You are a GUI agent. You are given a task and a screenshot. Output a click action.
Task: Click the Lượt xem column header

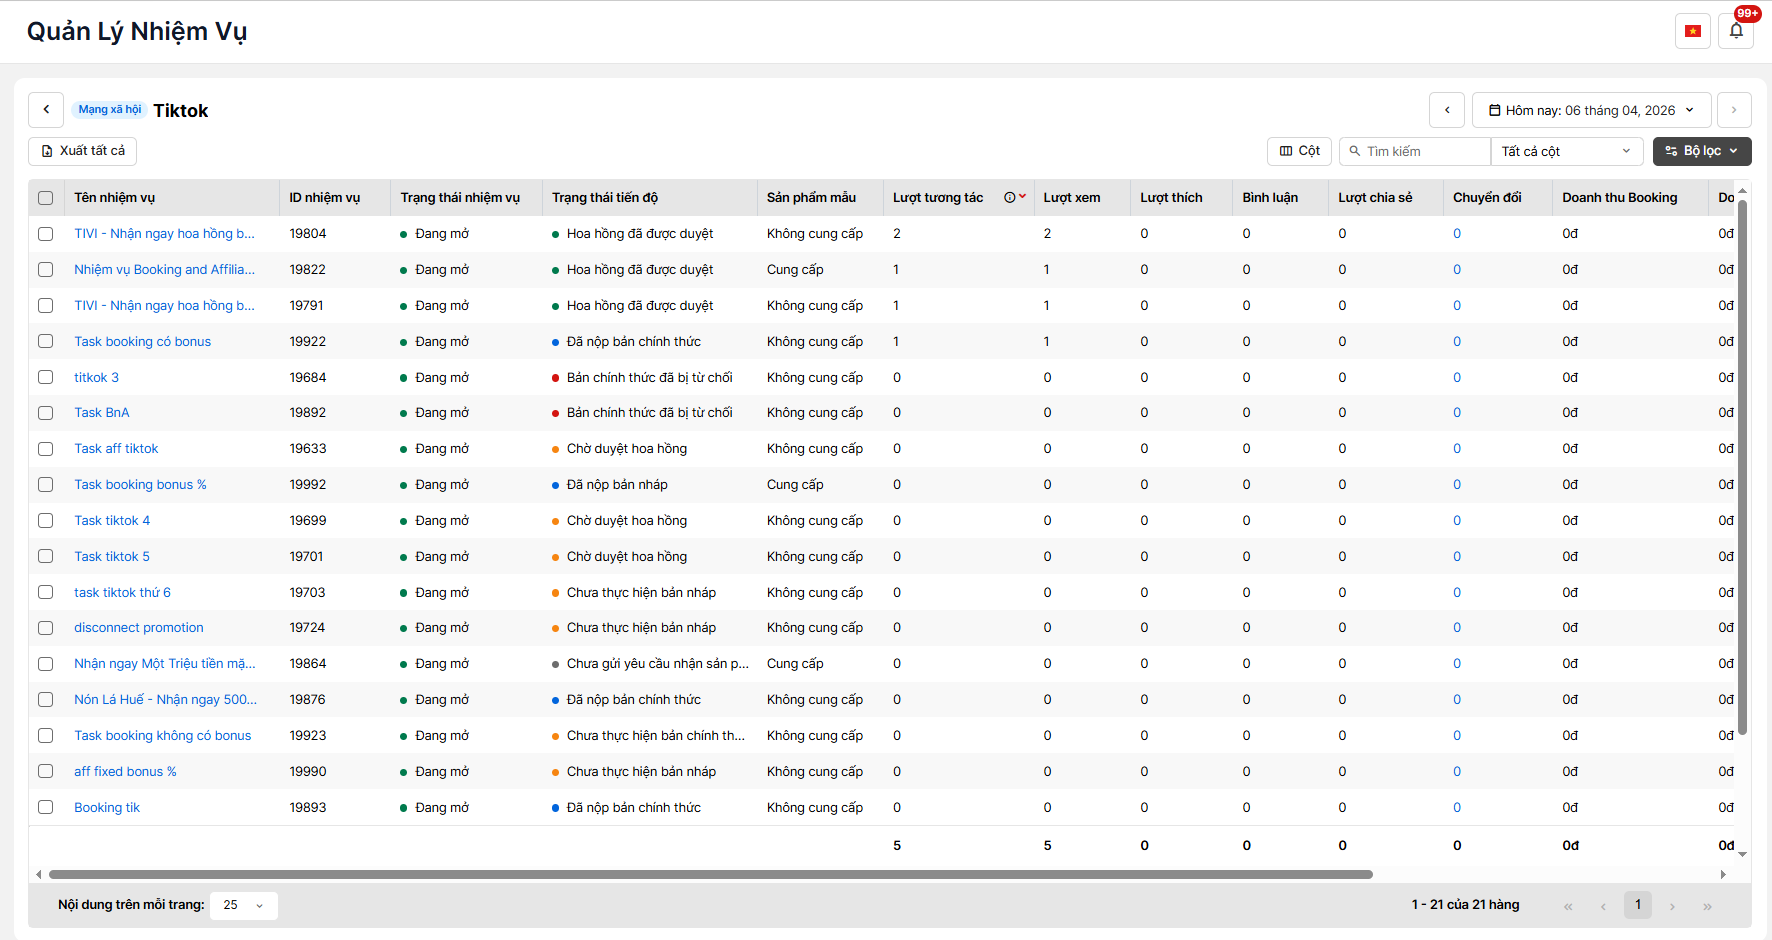tap(1071, 198)
